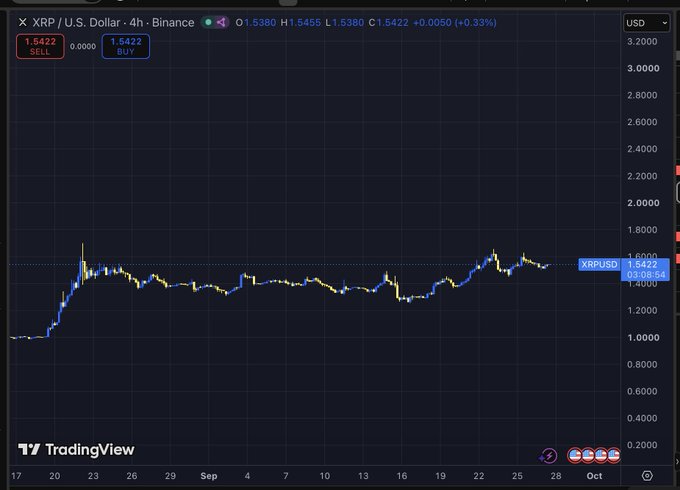Click the candle countdown 03:08:54
The height and width of the screenshot is (490, 680).
646,275
